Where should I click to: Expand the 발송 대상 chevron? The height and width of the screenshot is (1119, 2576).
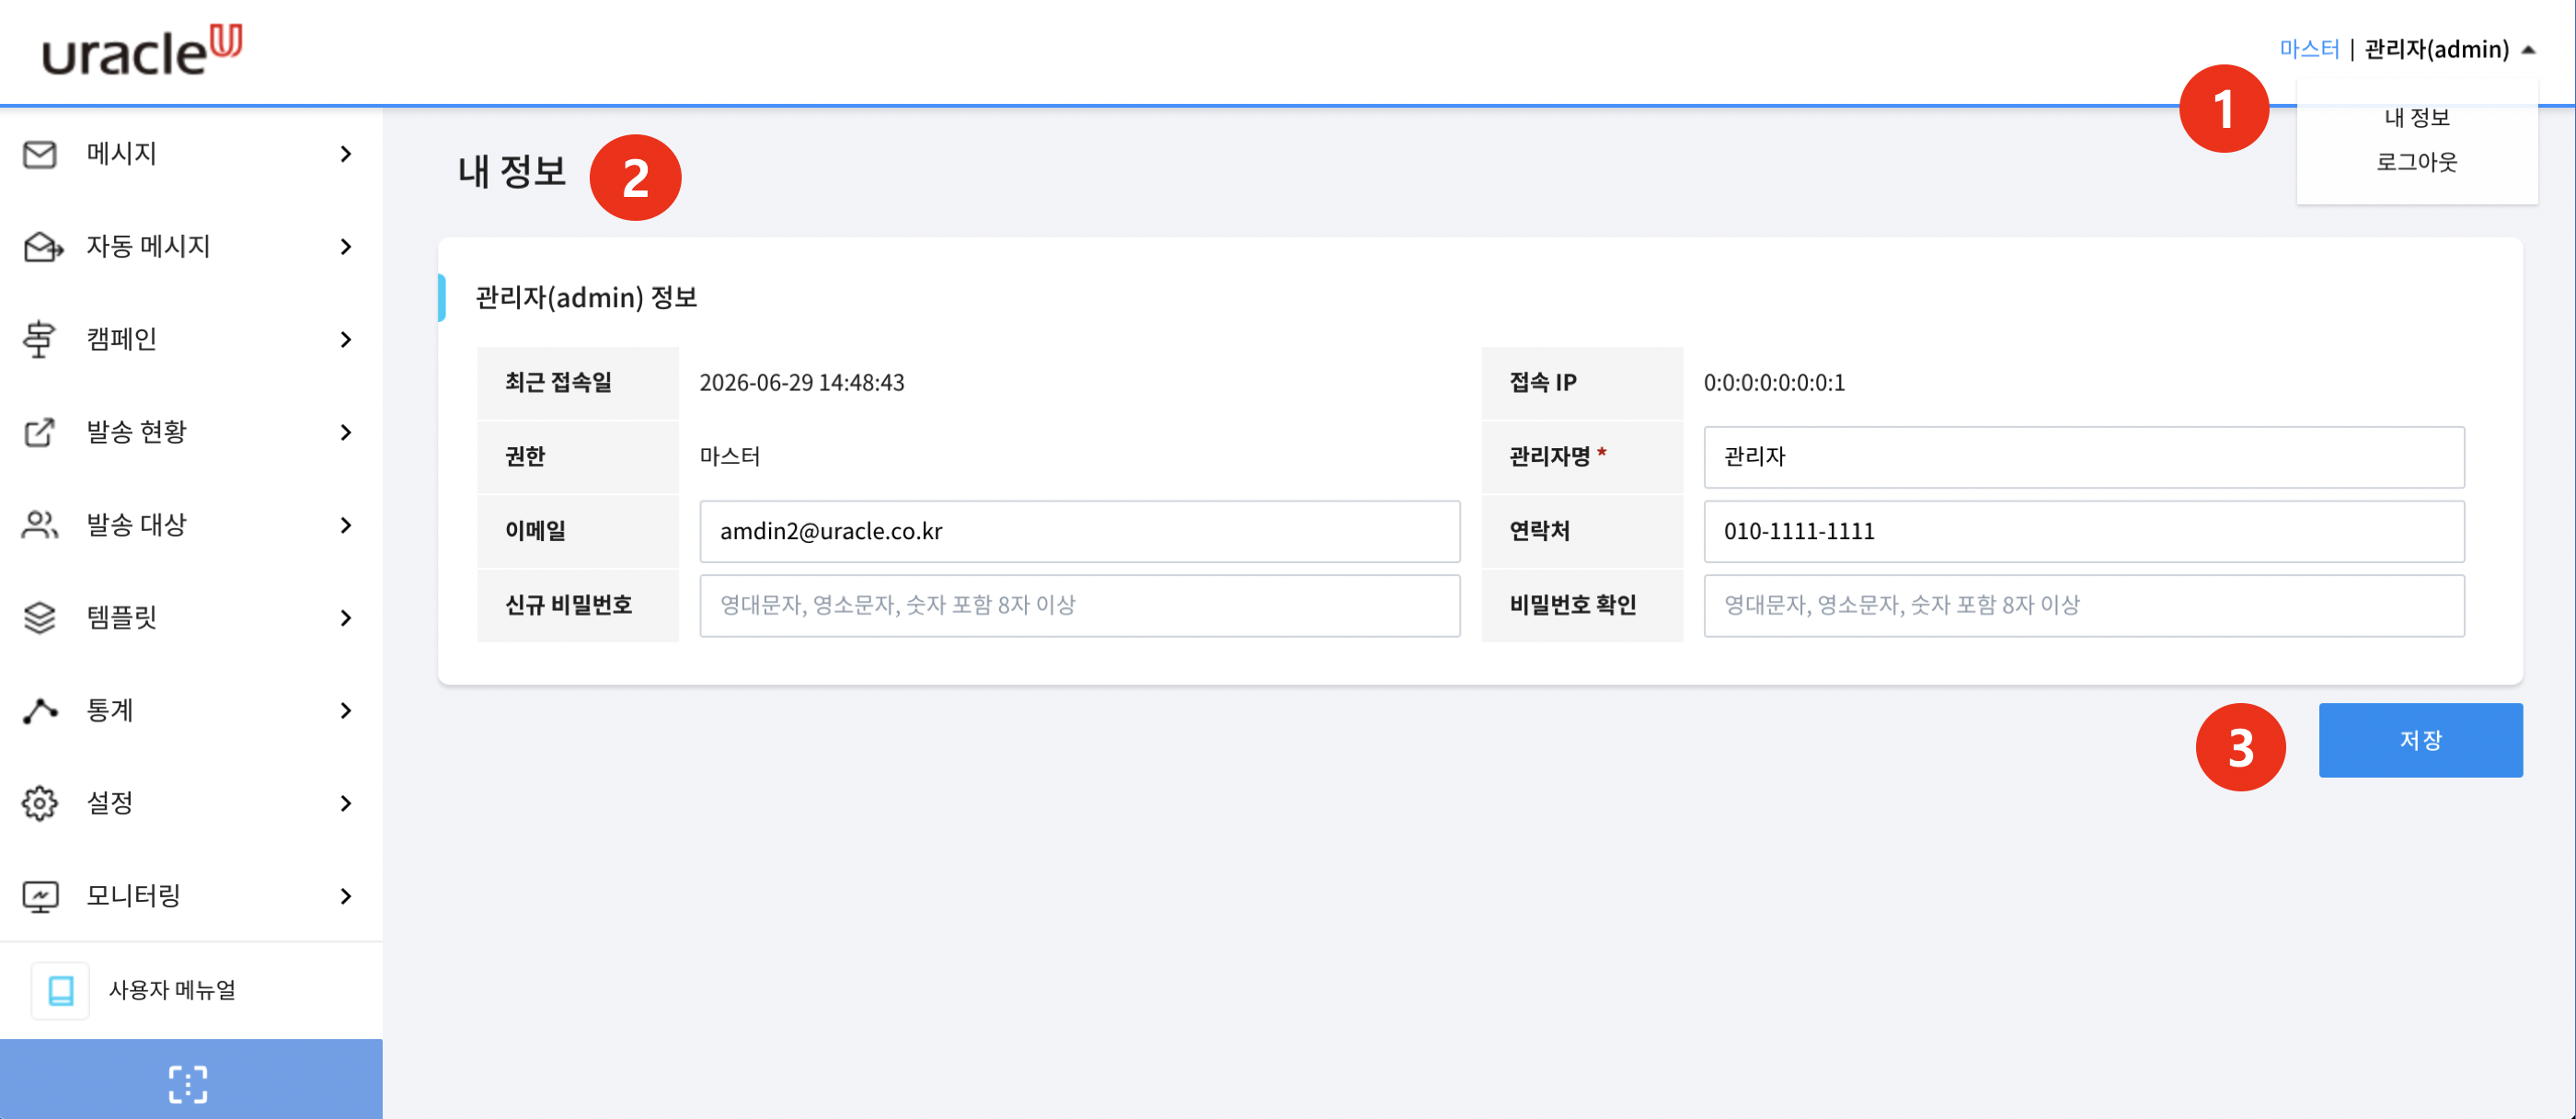(x=346, y=525)
